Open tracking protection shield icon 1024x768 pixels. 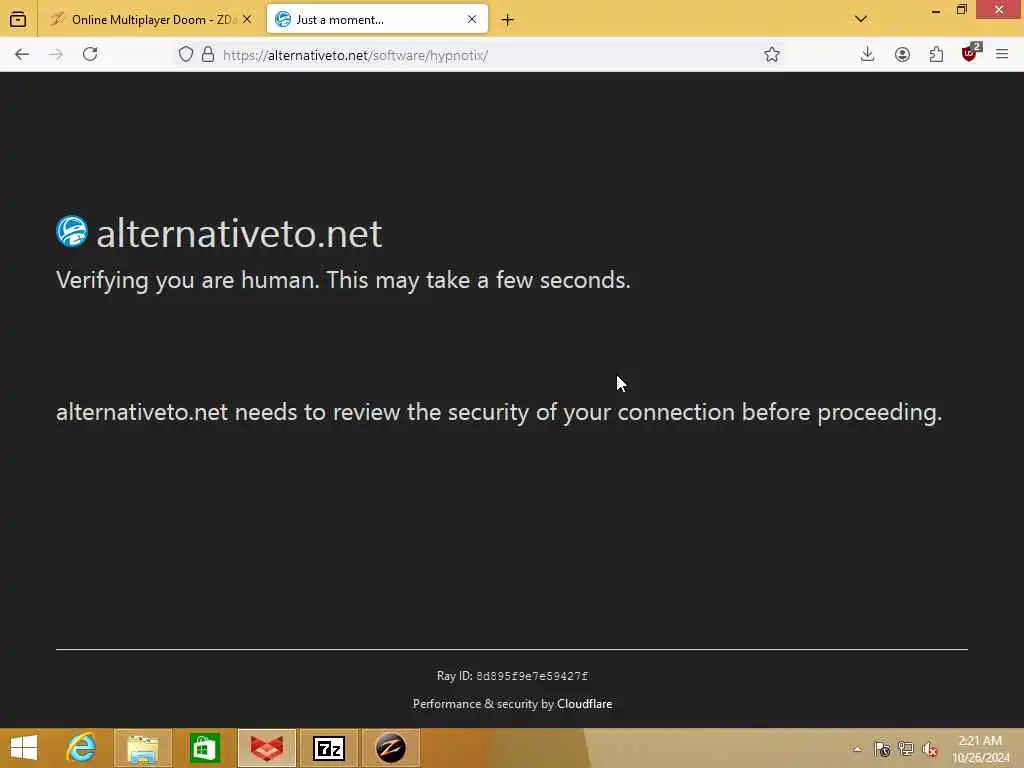click(185, 55)
